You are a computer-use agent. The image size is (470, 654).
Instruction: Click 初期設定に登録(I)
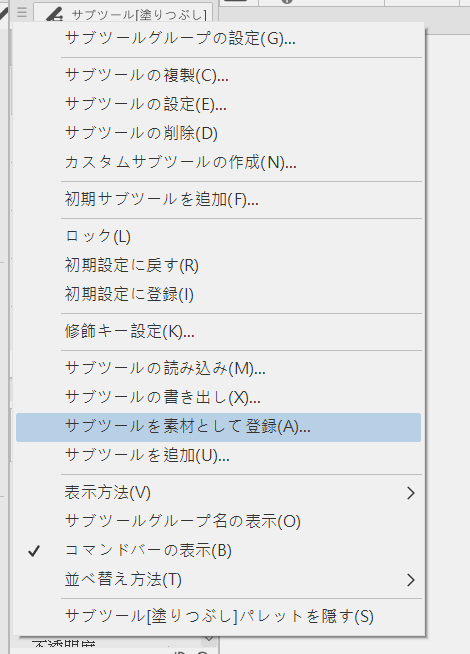219,294
